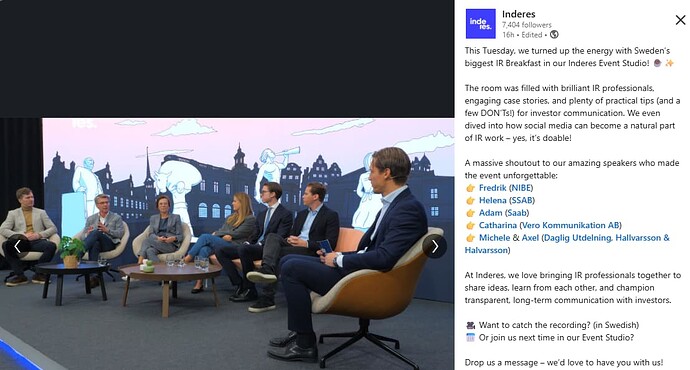Click the globe visibility icon
The height and width of the screenshot is (370, 690).
tap(554, 34)
